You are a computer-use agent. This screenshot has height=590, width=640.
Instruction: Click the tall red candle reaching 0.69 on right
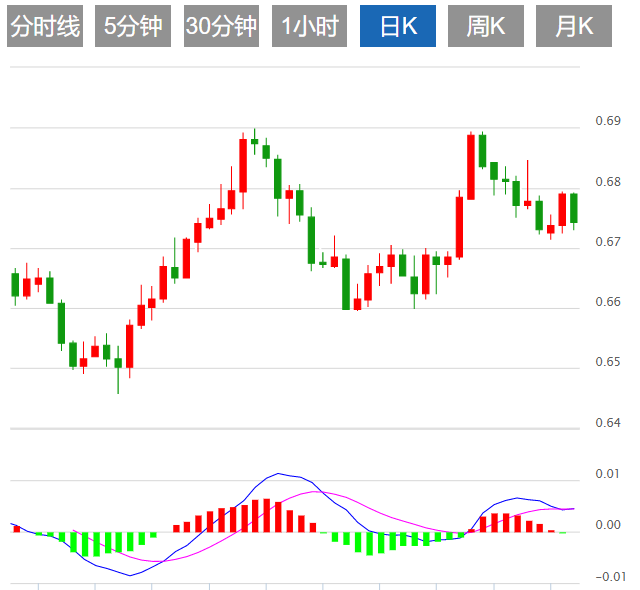click(471, 166)
